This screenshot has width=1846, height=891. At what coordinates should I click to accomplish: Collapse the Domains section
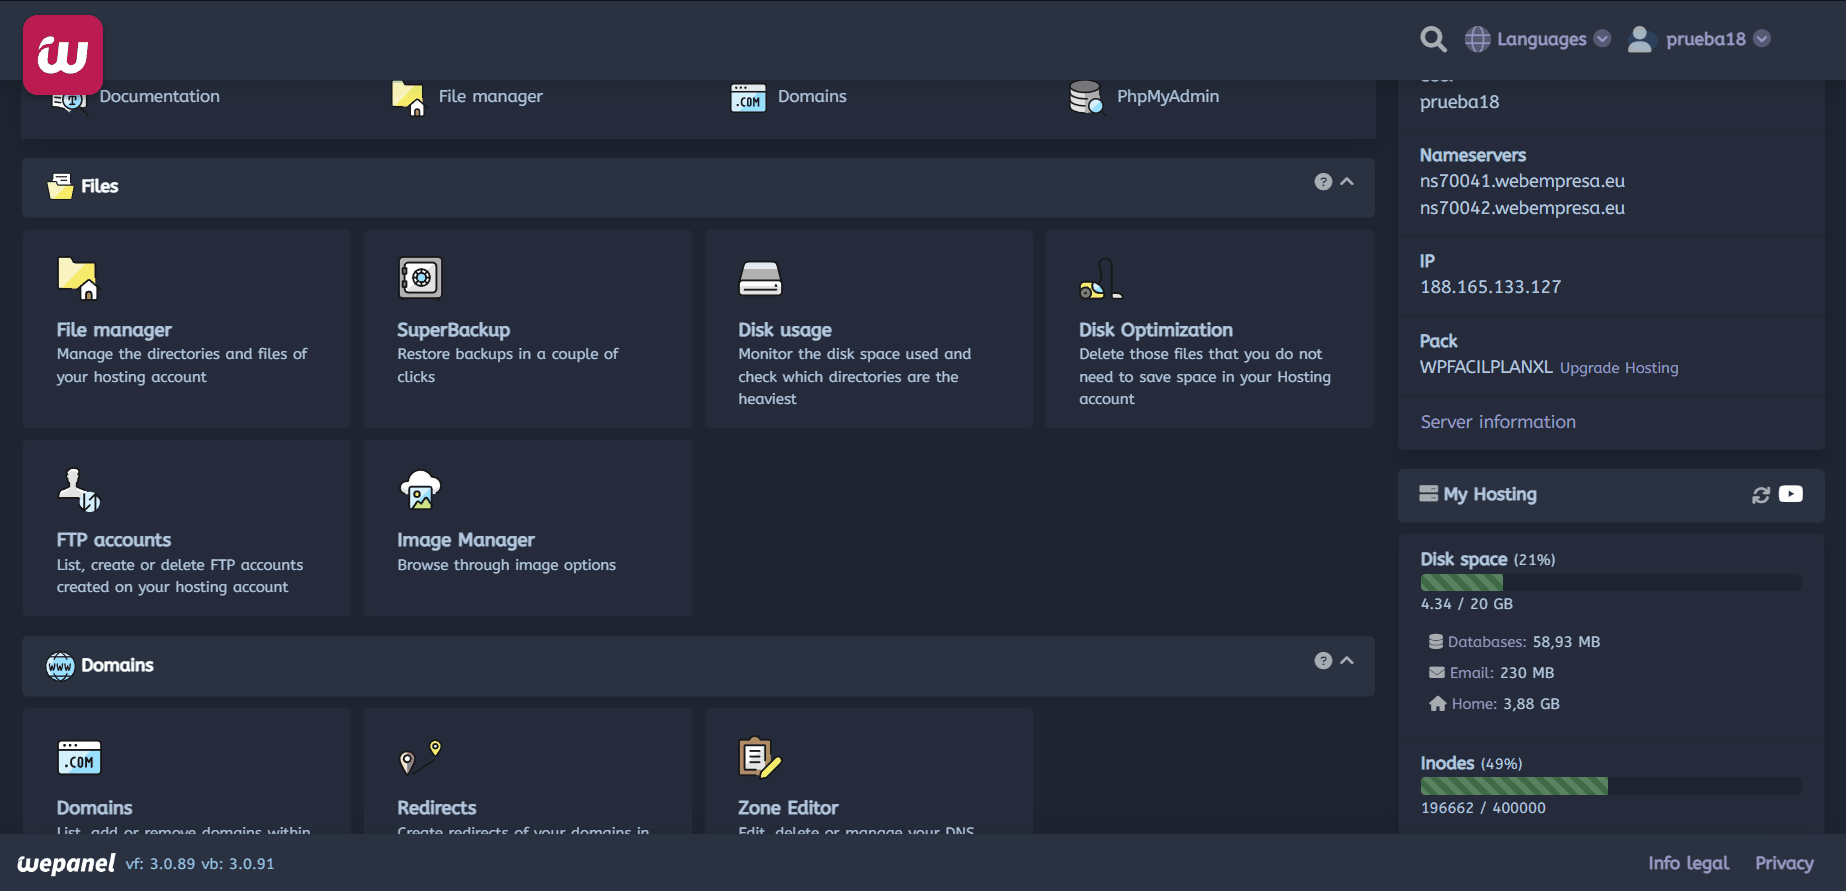tap(1347, 661)
